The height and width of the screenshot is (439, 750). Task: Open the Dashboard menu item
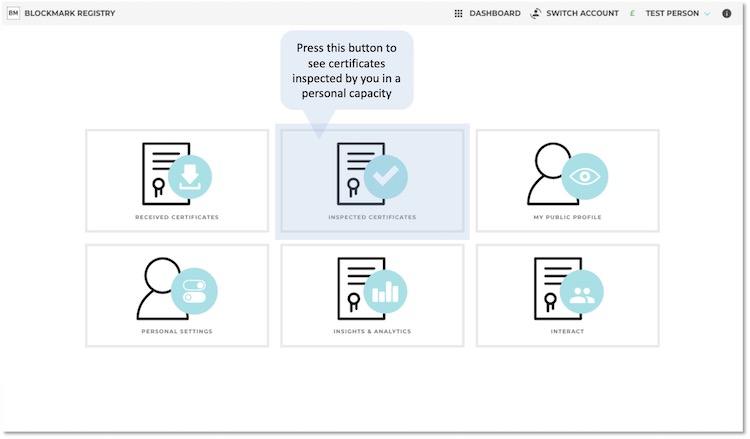pyautogui.click(x=494, y=13)
